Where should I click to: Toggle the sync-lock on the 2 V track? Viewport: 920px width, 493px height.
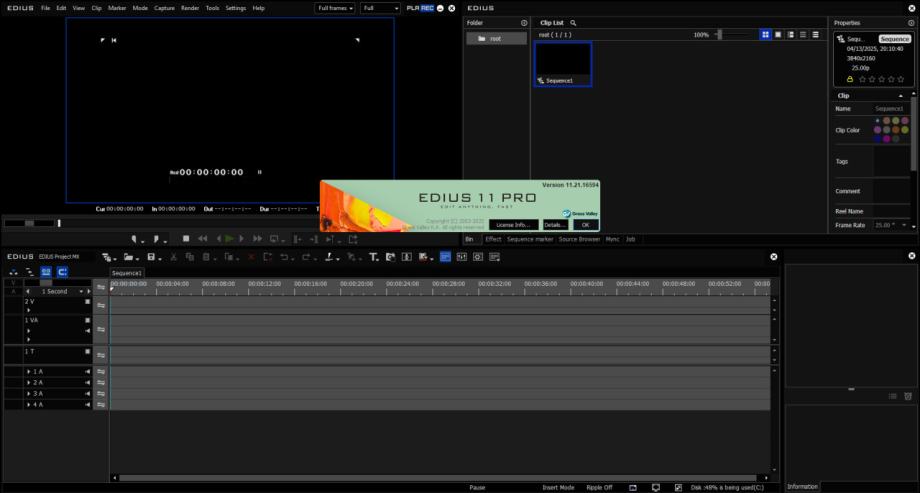[x=101, y=304]
